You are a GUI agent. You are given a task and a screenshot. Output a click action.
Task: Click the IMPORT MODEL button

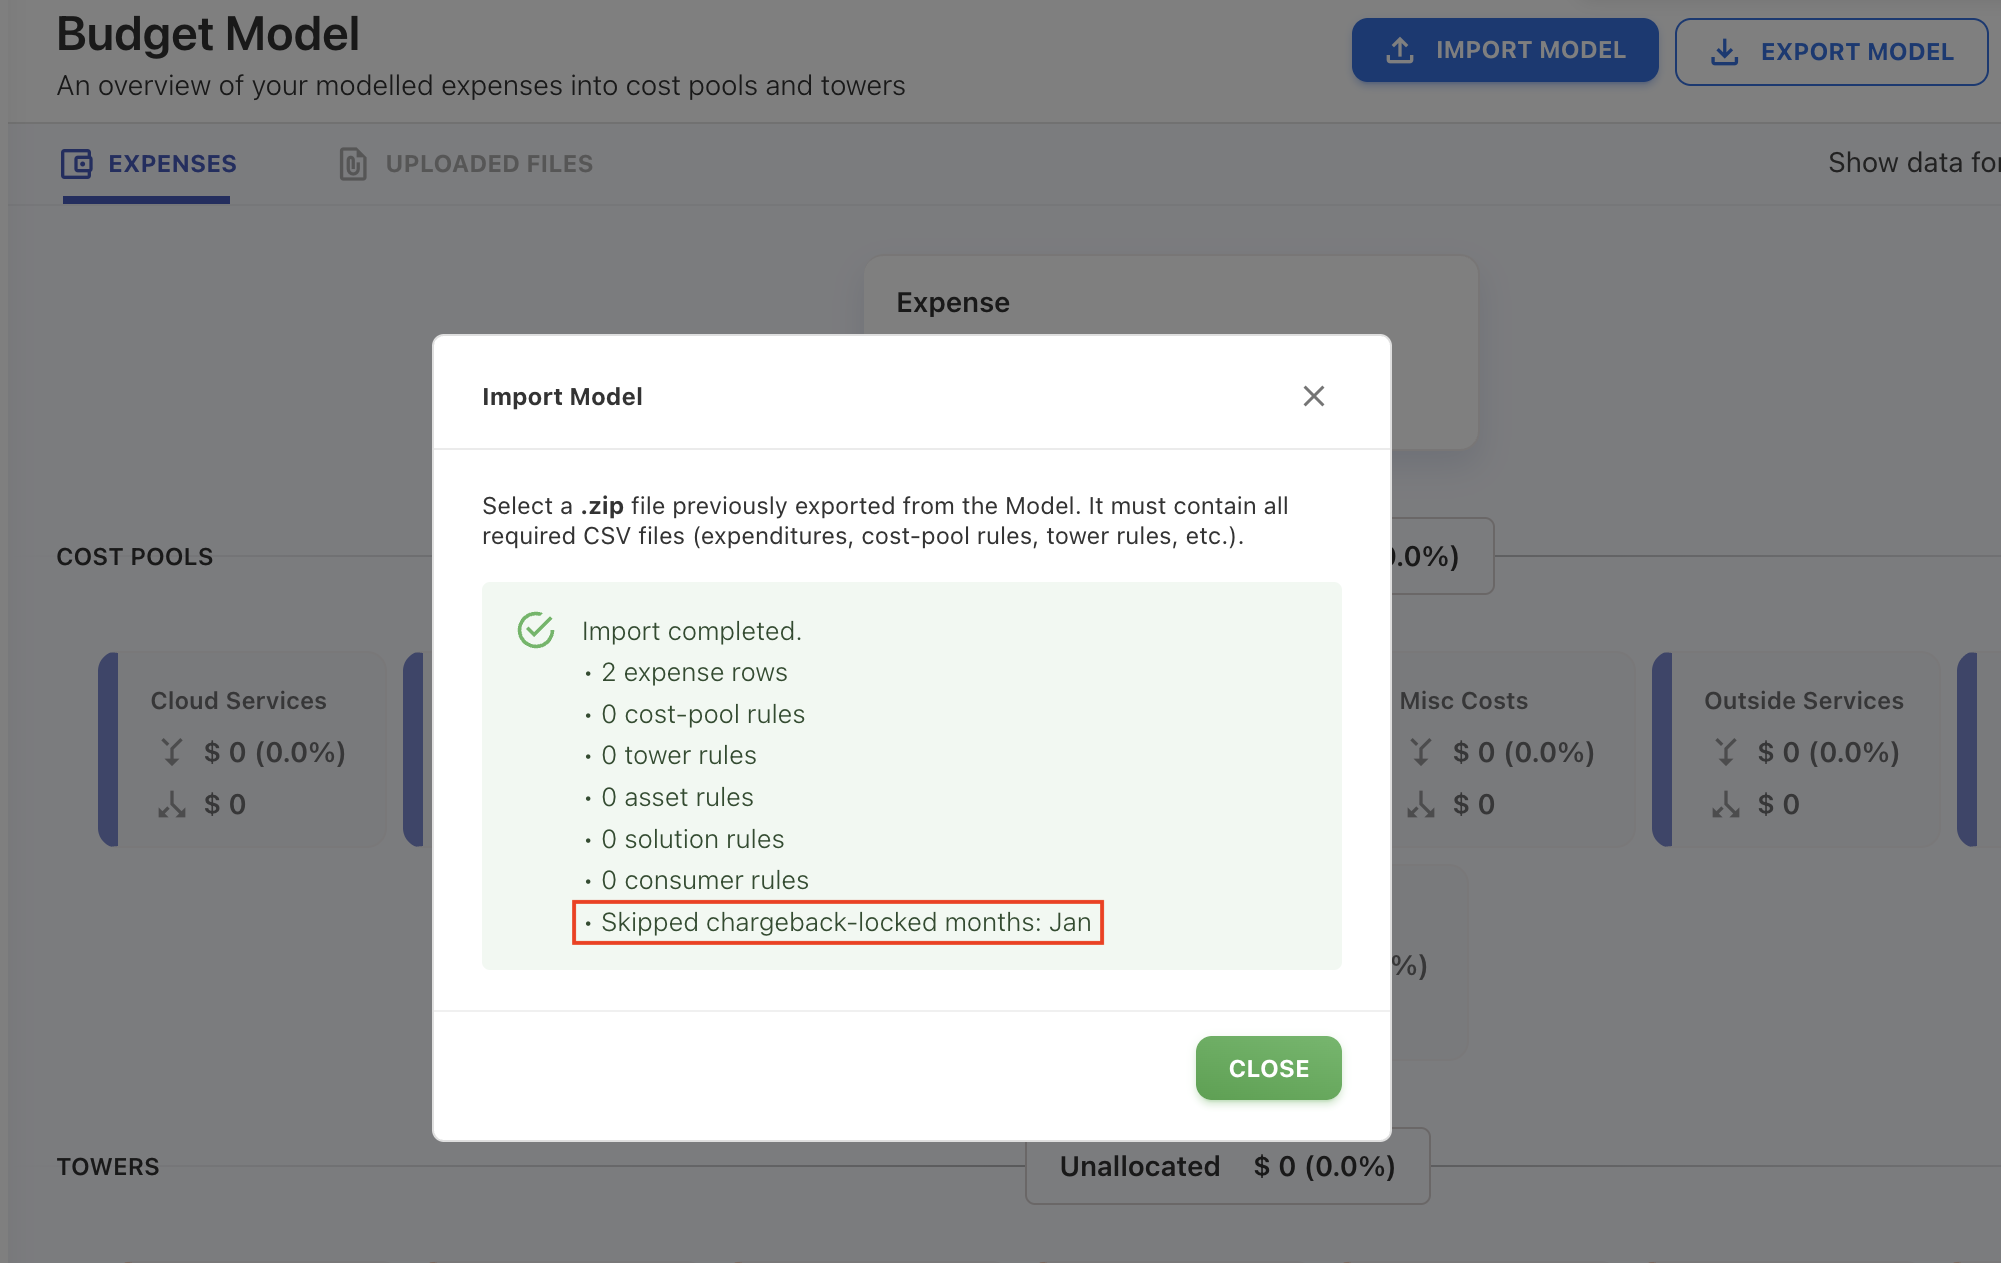coord(1504,50)
